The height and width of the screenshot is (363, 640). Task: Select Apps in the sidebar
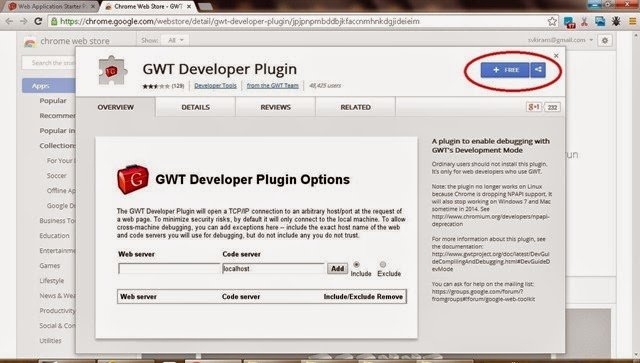pos(49,86)
